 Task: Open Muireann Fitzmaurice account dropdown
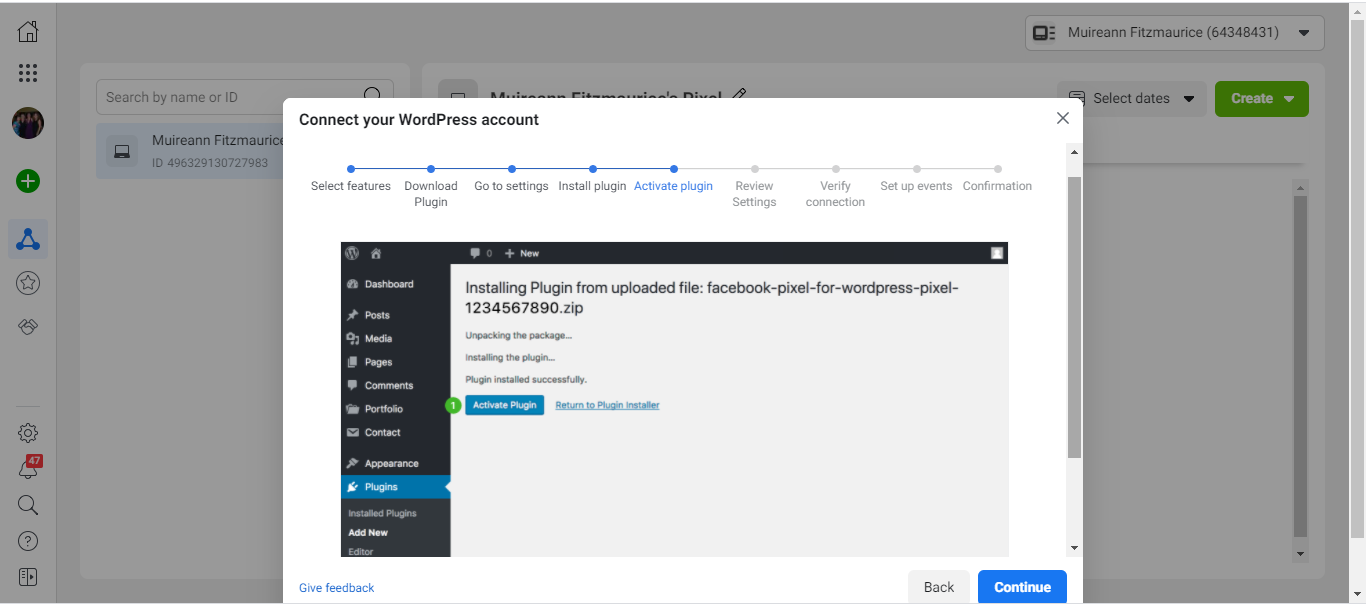[x=1174, y=33]
